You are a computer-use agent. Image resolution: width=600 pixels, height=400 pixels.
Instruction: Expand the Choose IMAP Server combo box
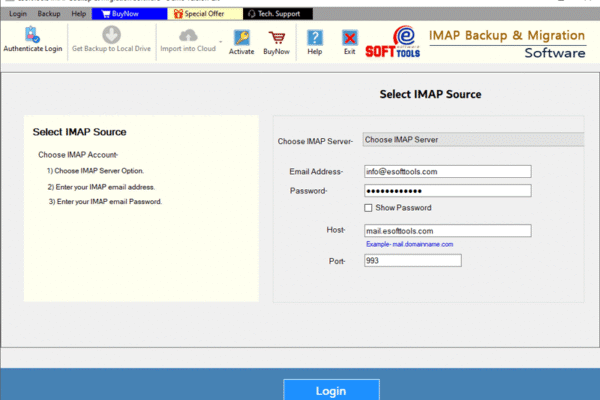473,140
